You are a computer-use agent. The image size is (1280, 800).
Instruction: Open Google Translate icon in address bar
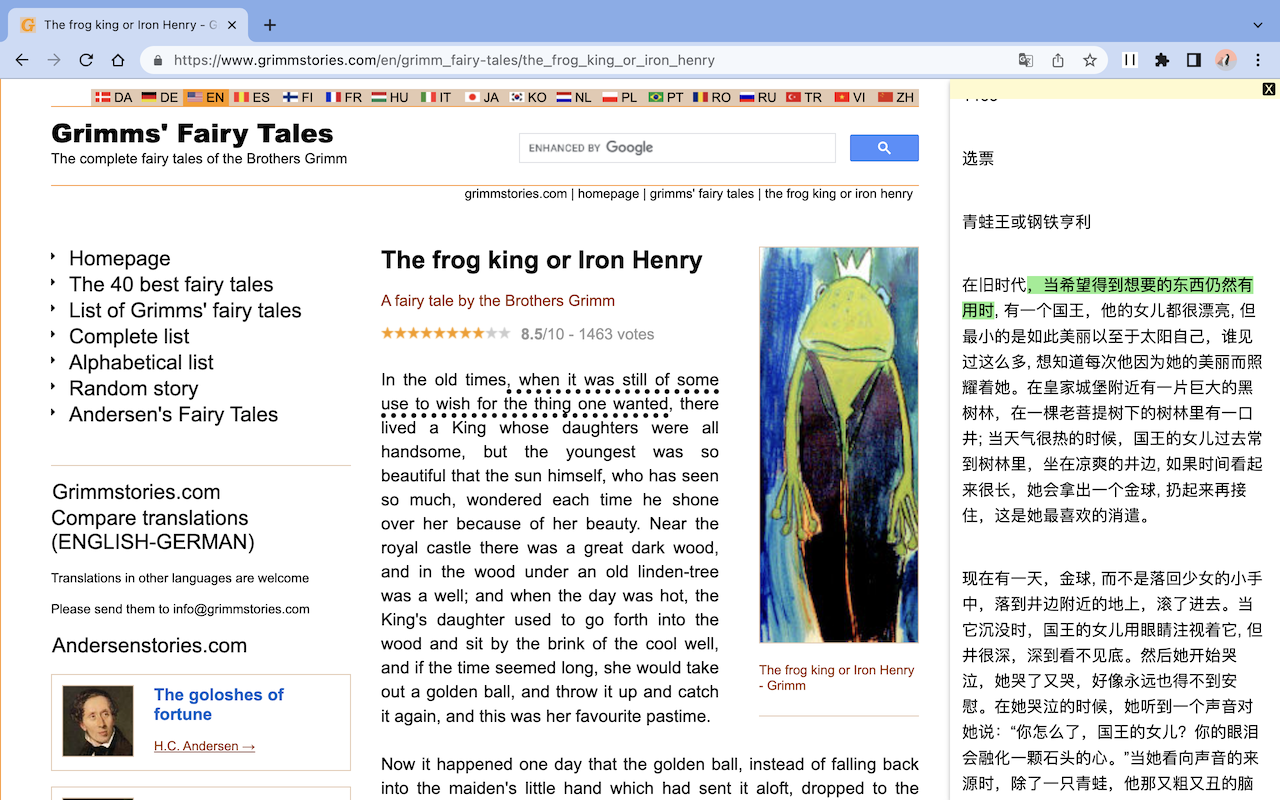1026,60
